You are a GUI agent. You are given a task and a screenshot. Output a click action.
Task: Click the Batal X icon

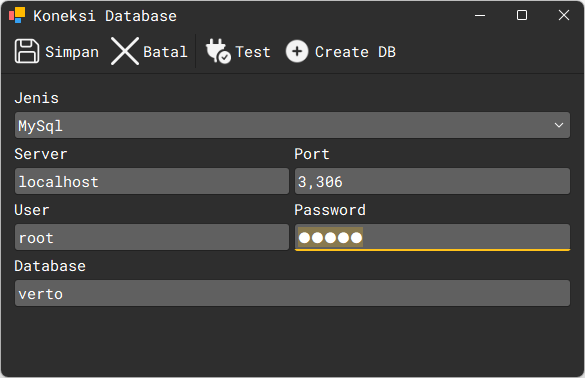point(125,51)
